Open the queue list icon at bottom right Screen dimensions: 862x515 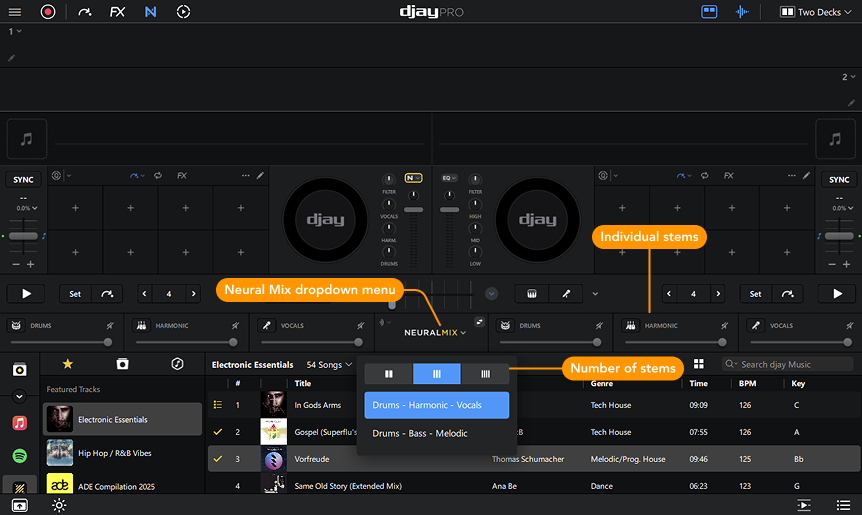coord(843,505)
